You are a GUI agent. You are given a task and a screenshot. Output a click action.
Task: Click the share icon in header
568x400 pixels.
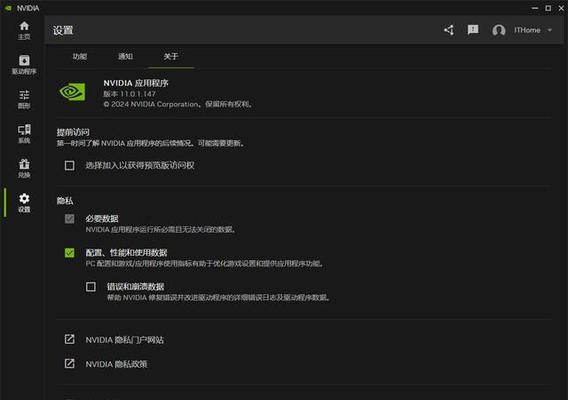click(x=449, y=30)
